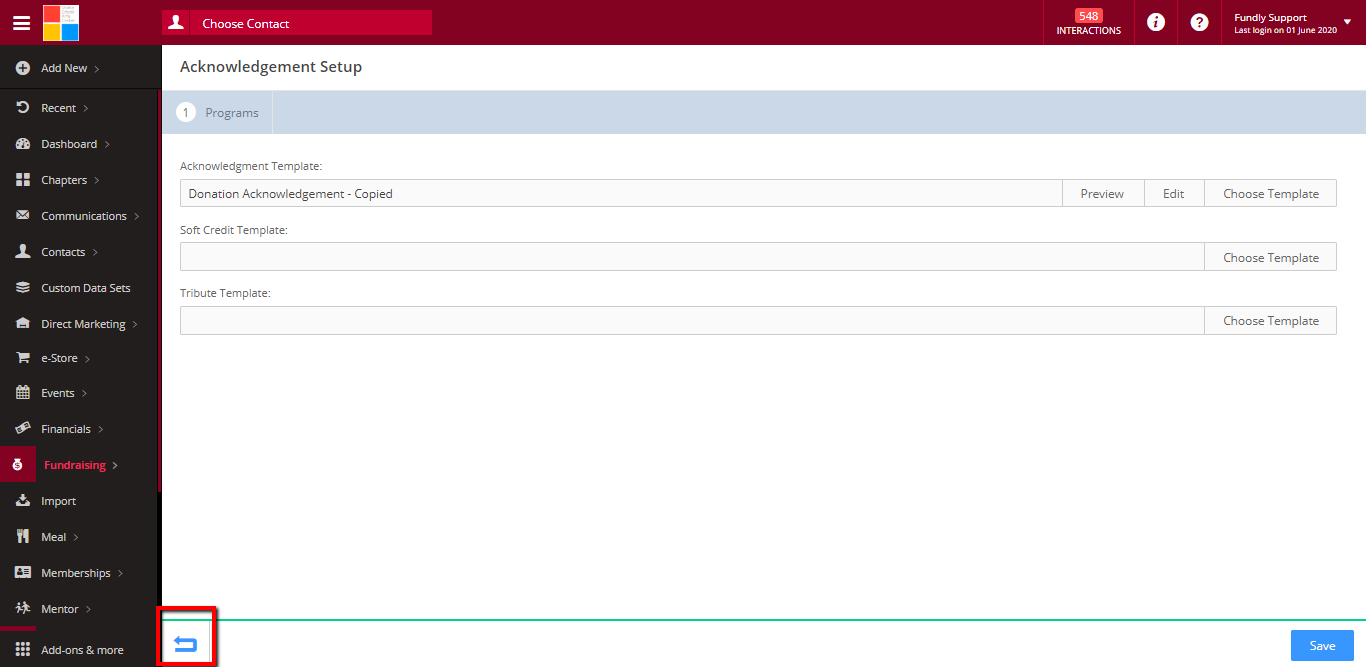Edit the Acknowledgment Template
The height and width of the screenshot is (667, 1366).
[1174, 194]
